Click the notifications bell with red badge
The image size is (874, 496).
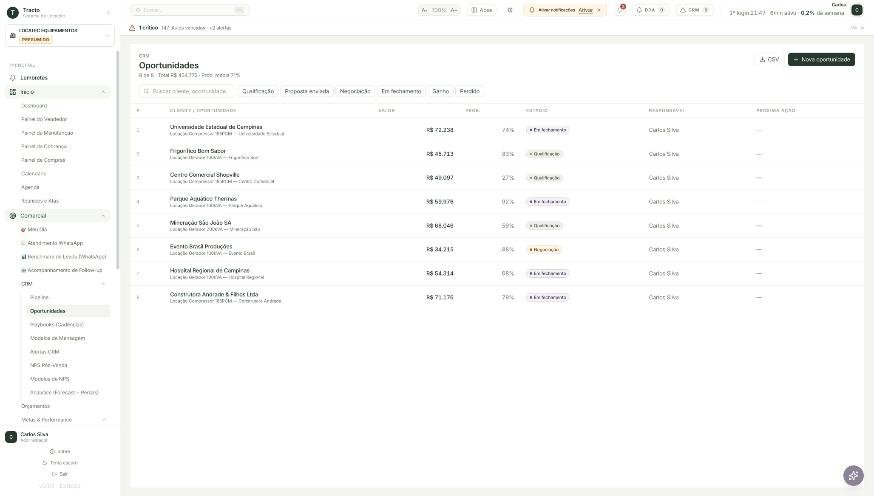pos(620,10)
